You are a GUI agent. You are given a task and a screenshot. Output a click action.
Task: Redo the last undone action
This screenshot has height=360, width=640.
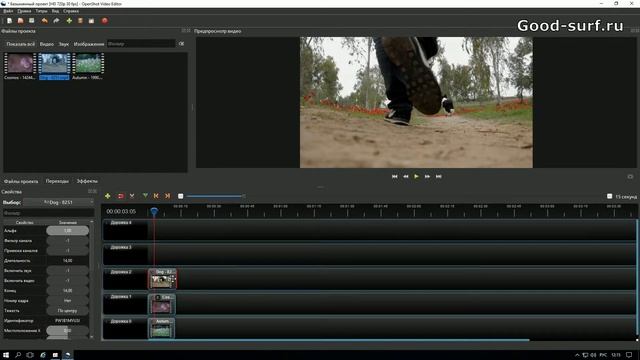coord(56,21)
